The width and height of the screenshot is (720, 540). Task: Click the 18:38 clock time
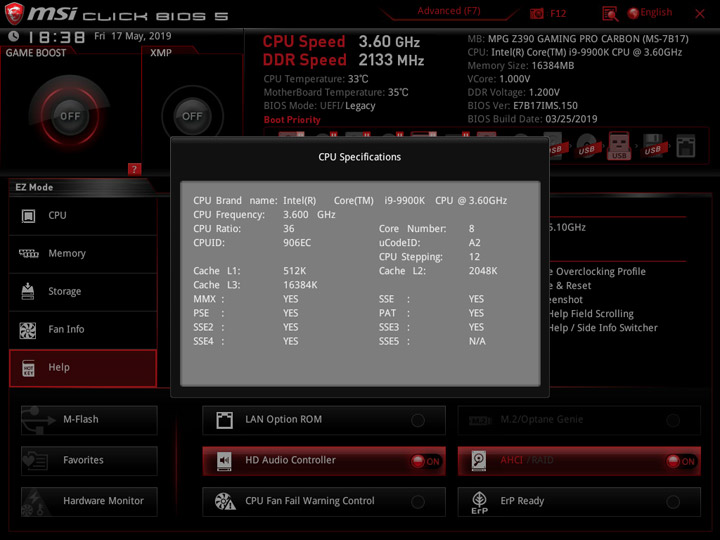57,37
